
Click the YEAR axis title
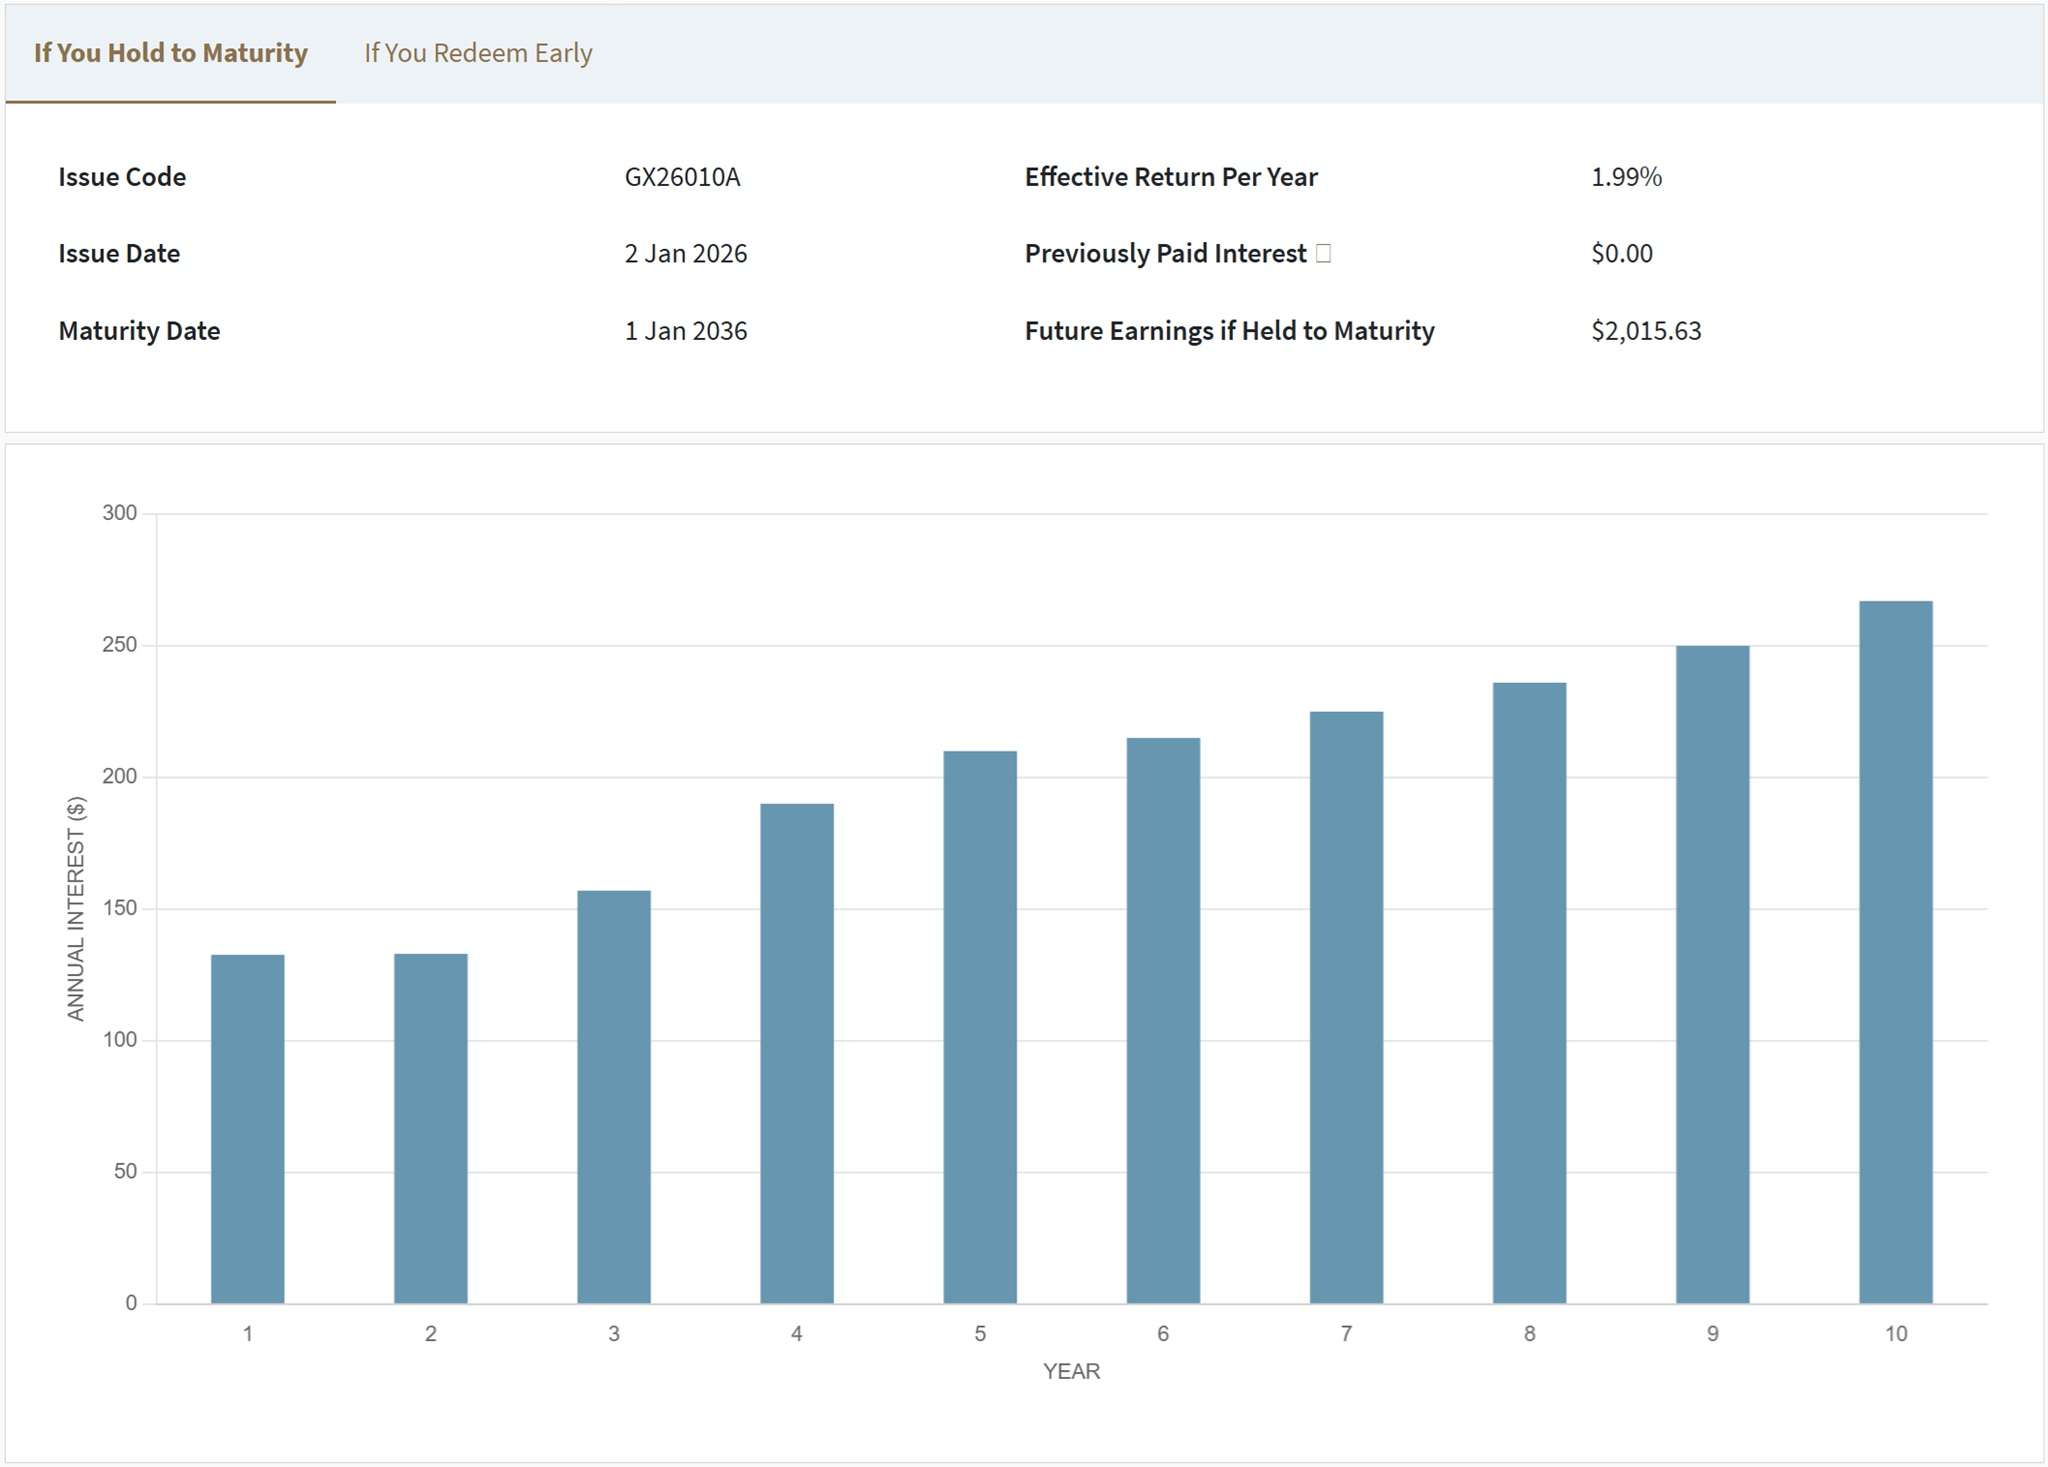click(x=1071, y=1371)
